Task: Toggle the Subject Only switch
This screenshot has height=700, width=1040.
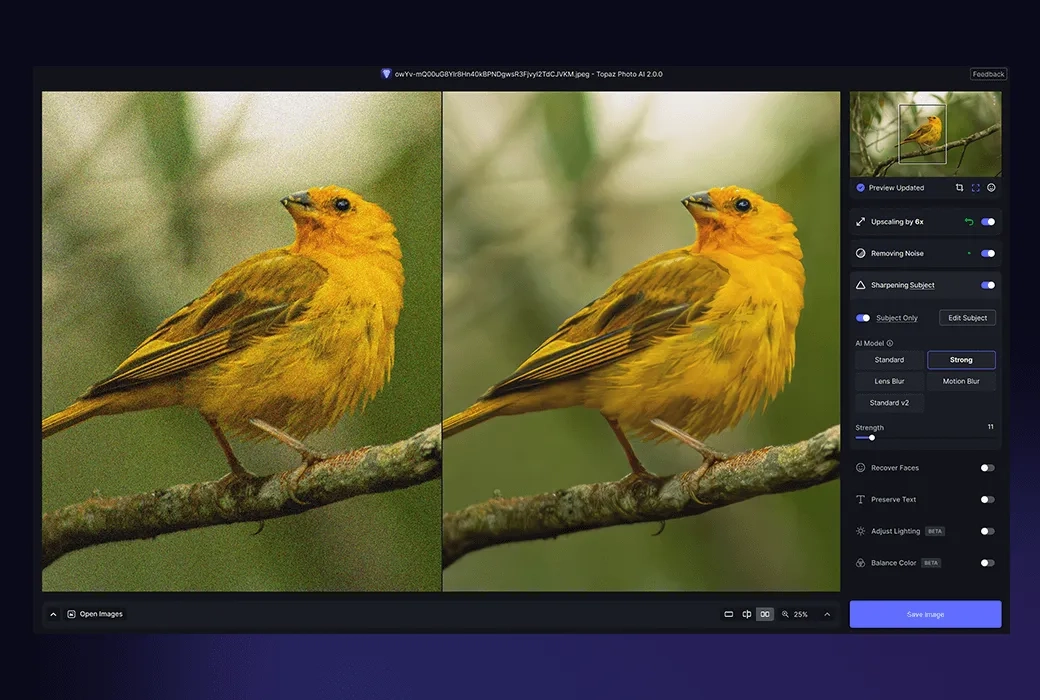Action: point(863,318)
